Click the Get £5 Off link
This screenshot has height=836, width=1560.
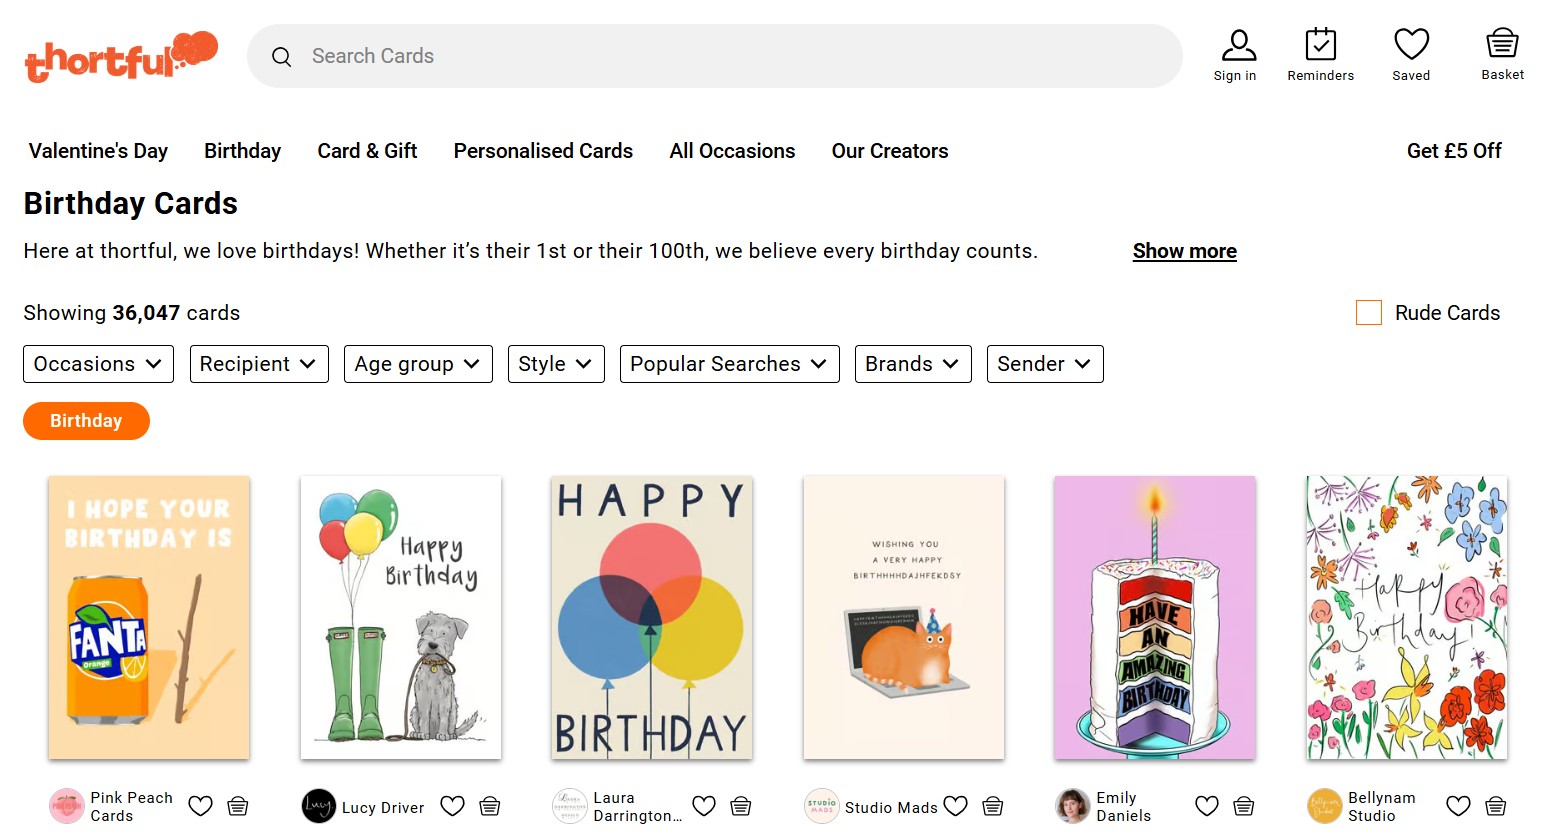(1454, 150)
